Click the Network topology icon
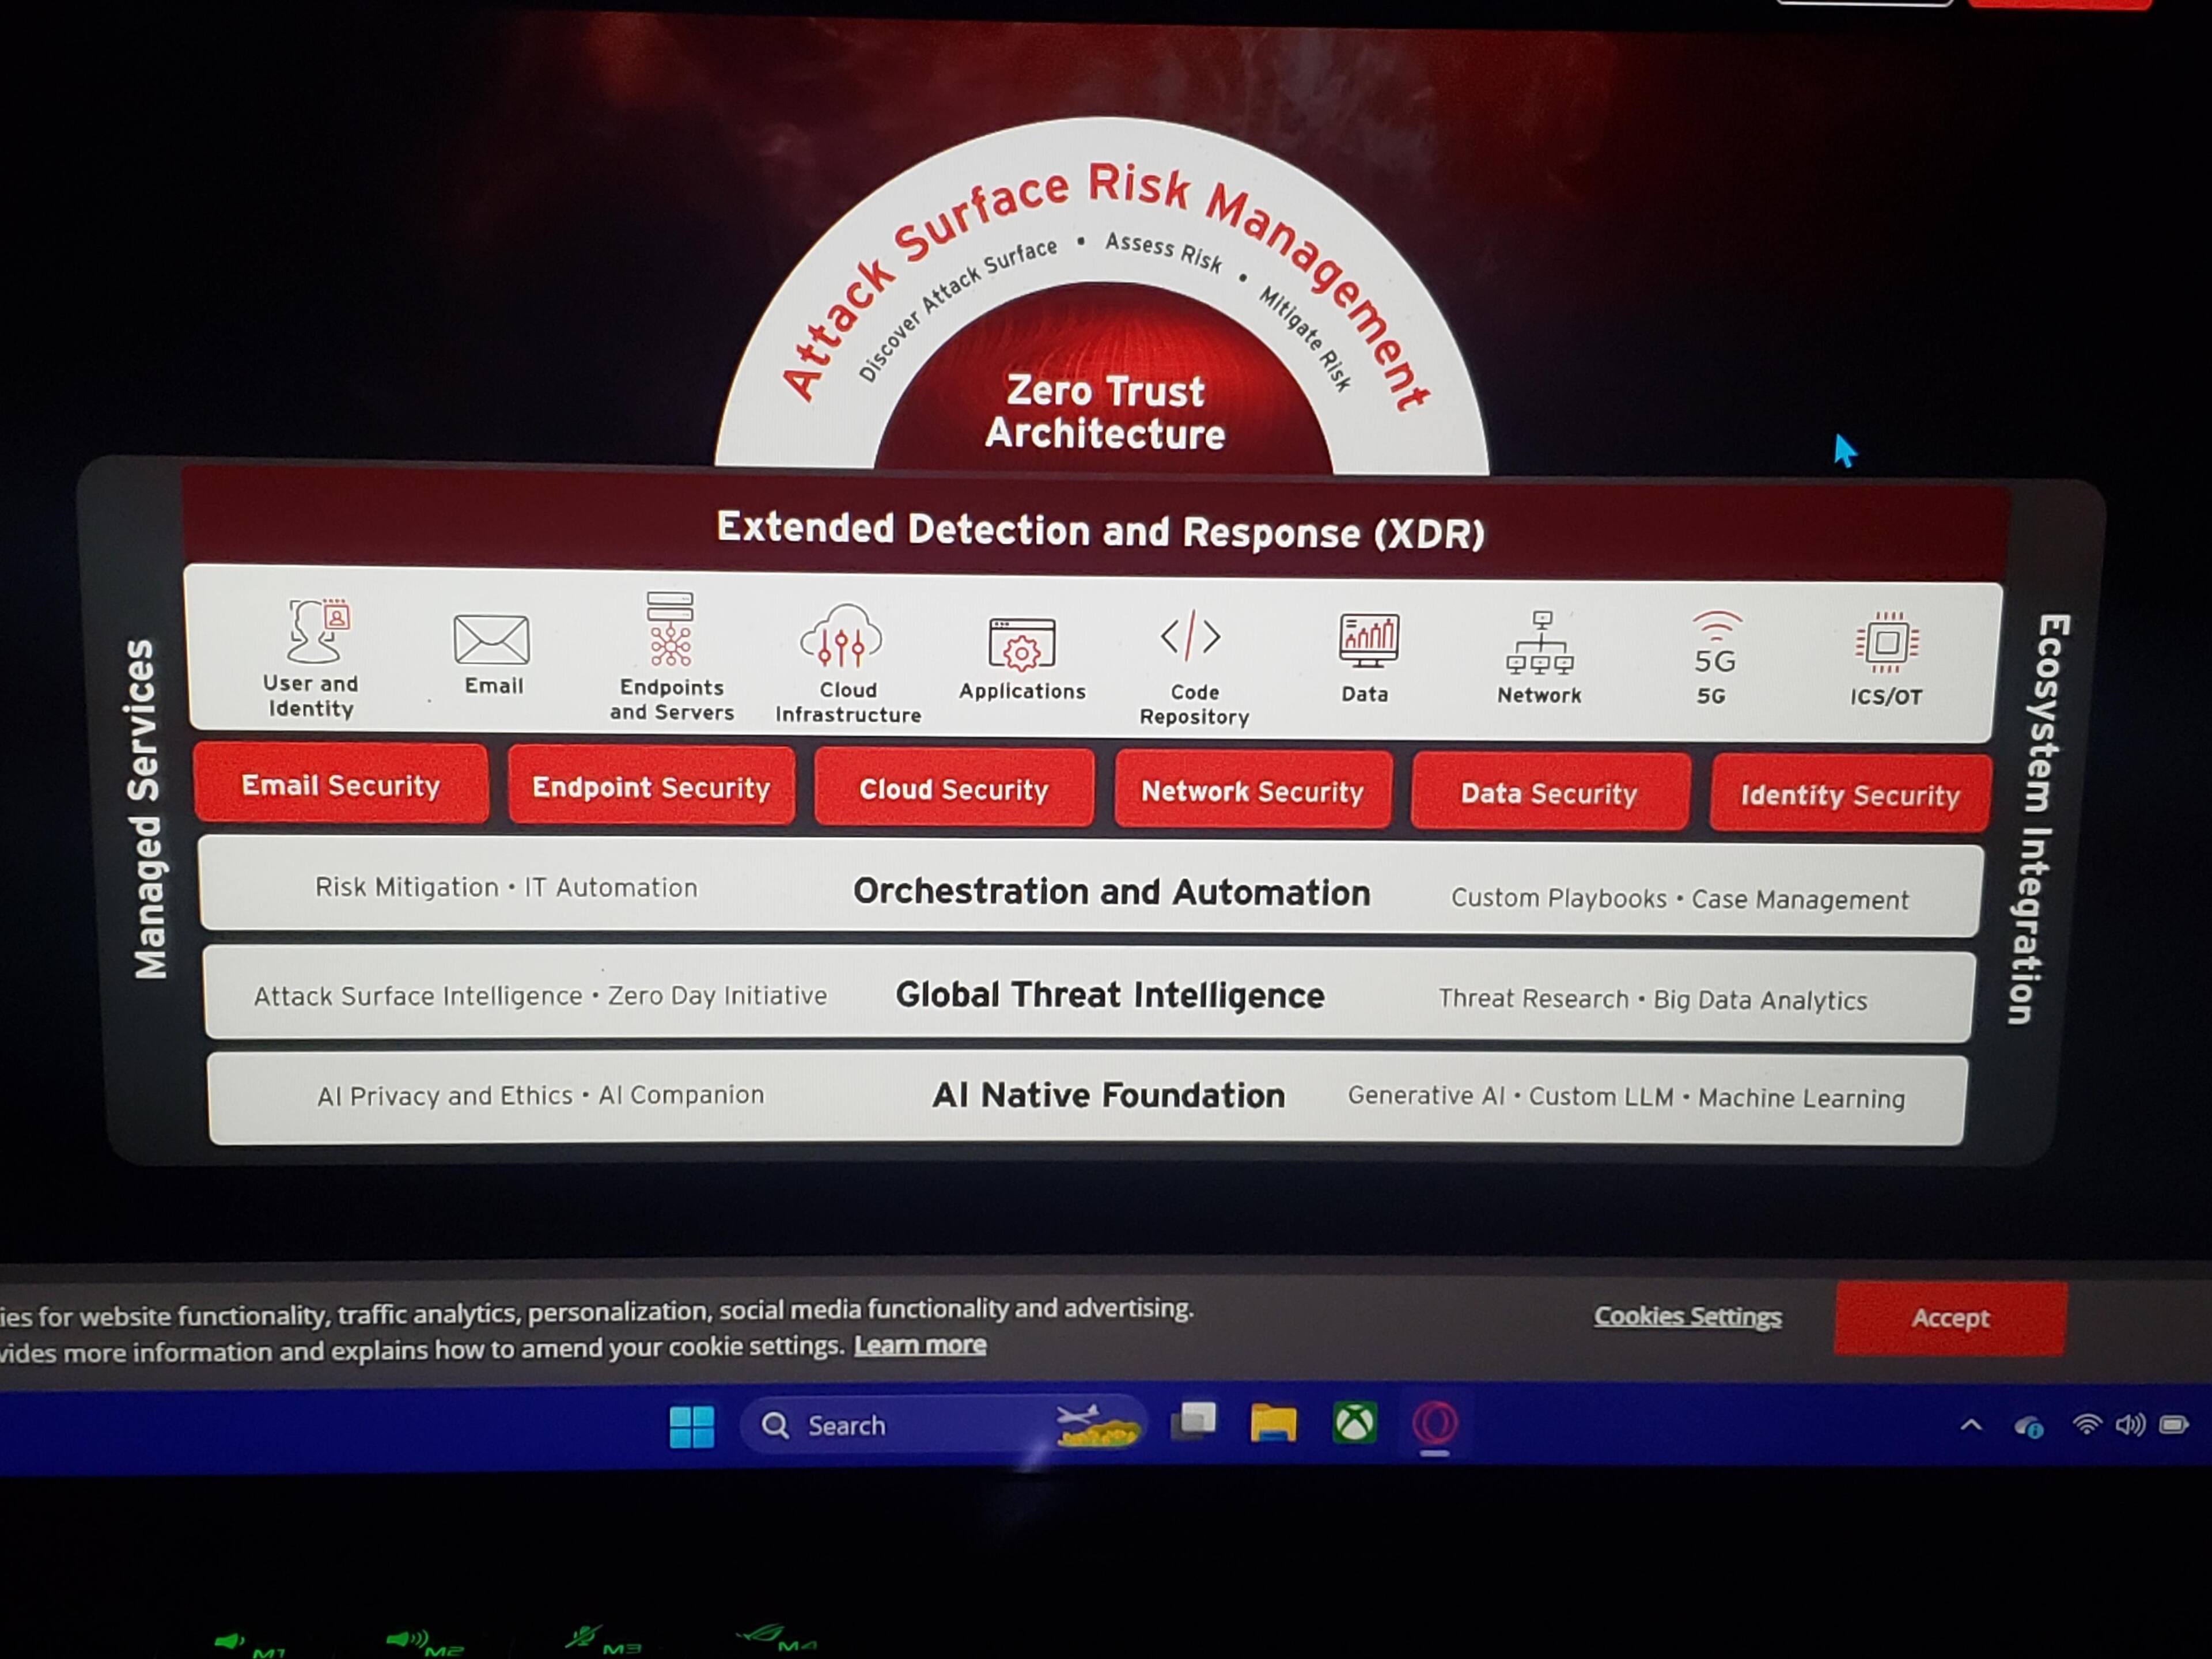This screenshot has width=2212, height=1659. point(1540,643)
